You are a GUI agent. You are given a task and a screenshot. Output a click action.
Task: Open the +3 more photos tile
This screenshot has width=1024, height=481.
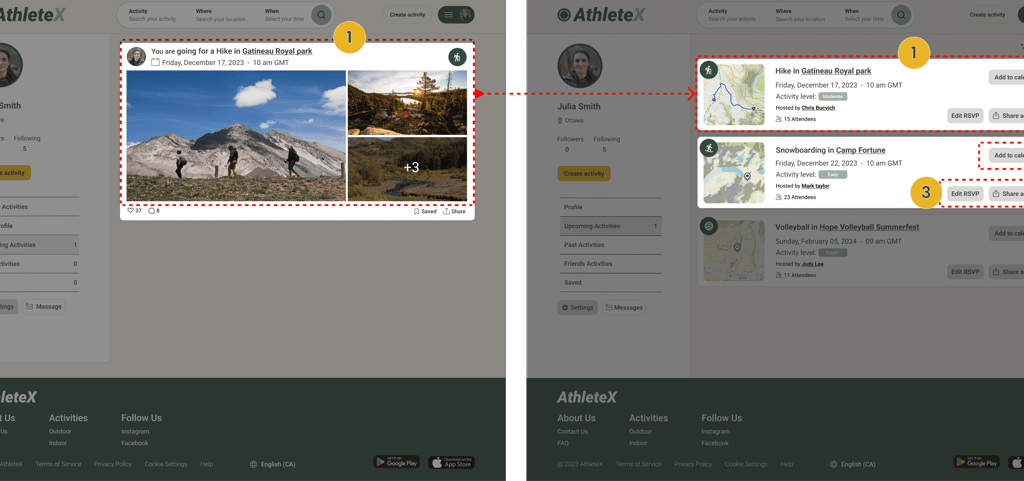coord(408,169)
